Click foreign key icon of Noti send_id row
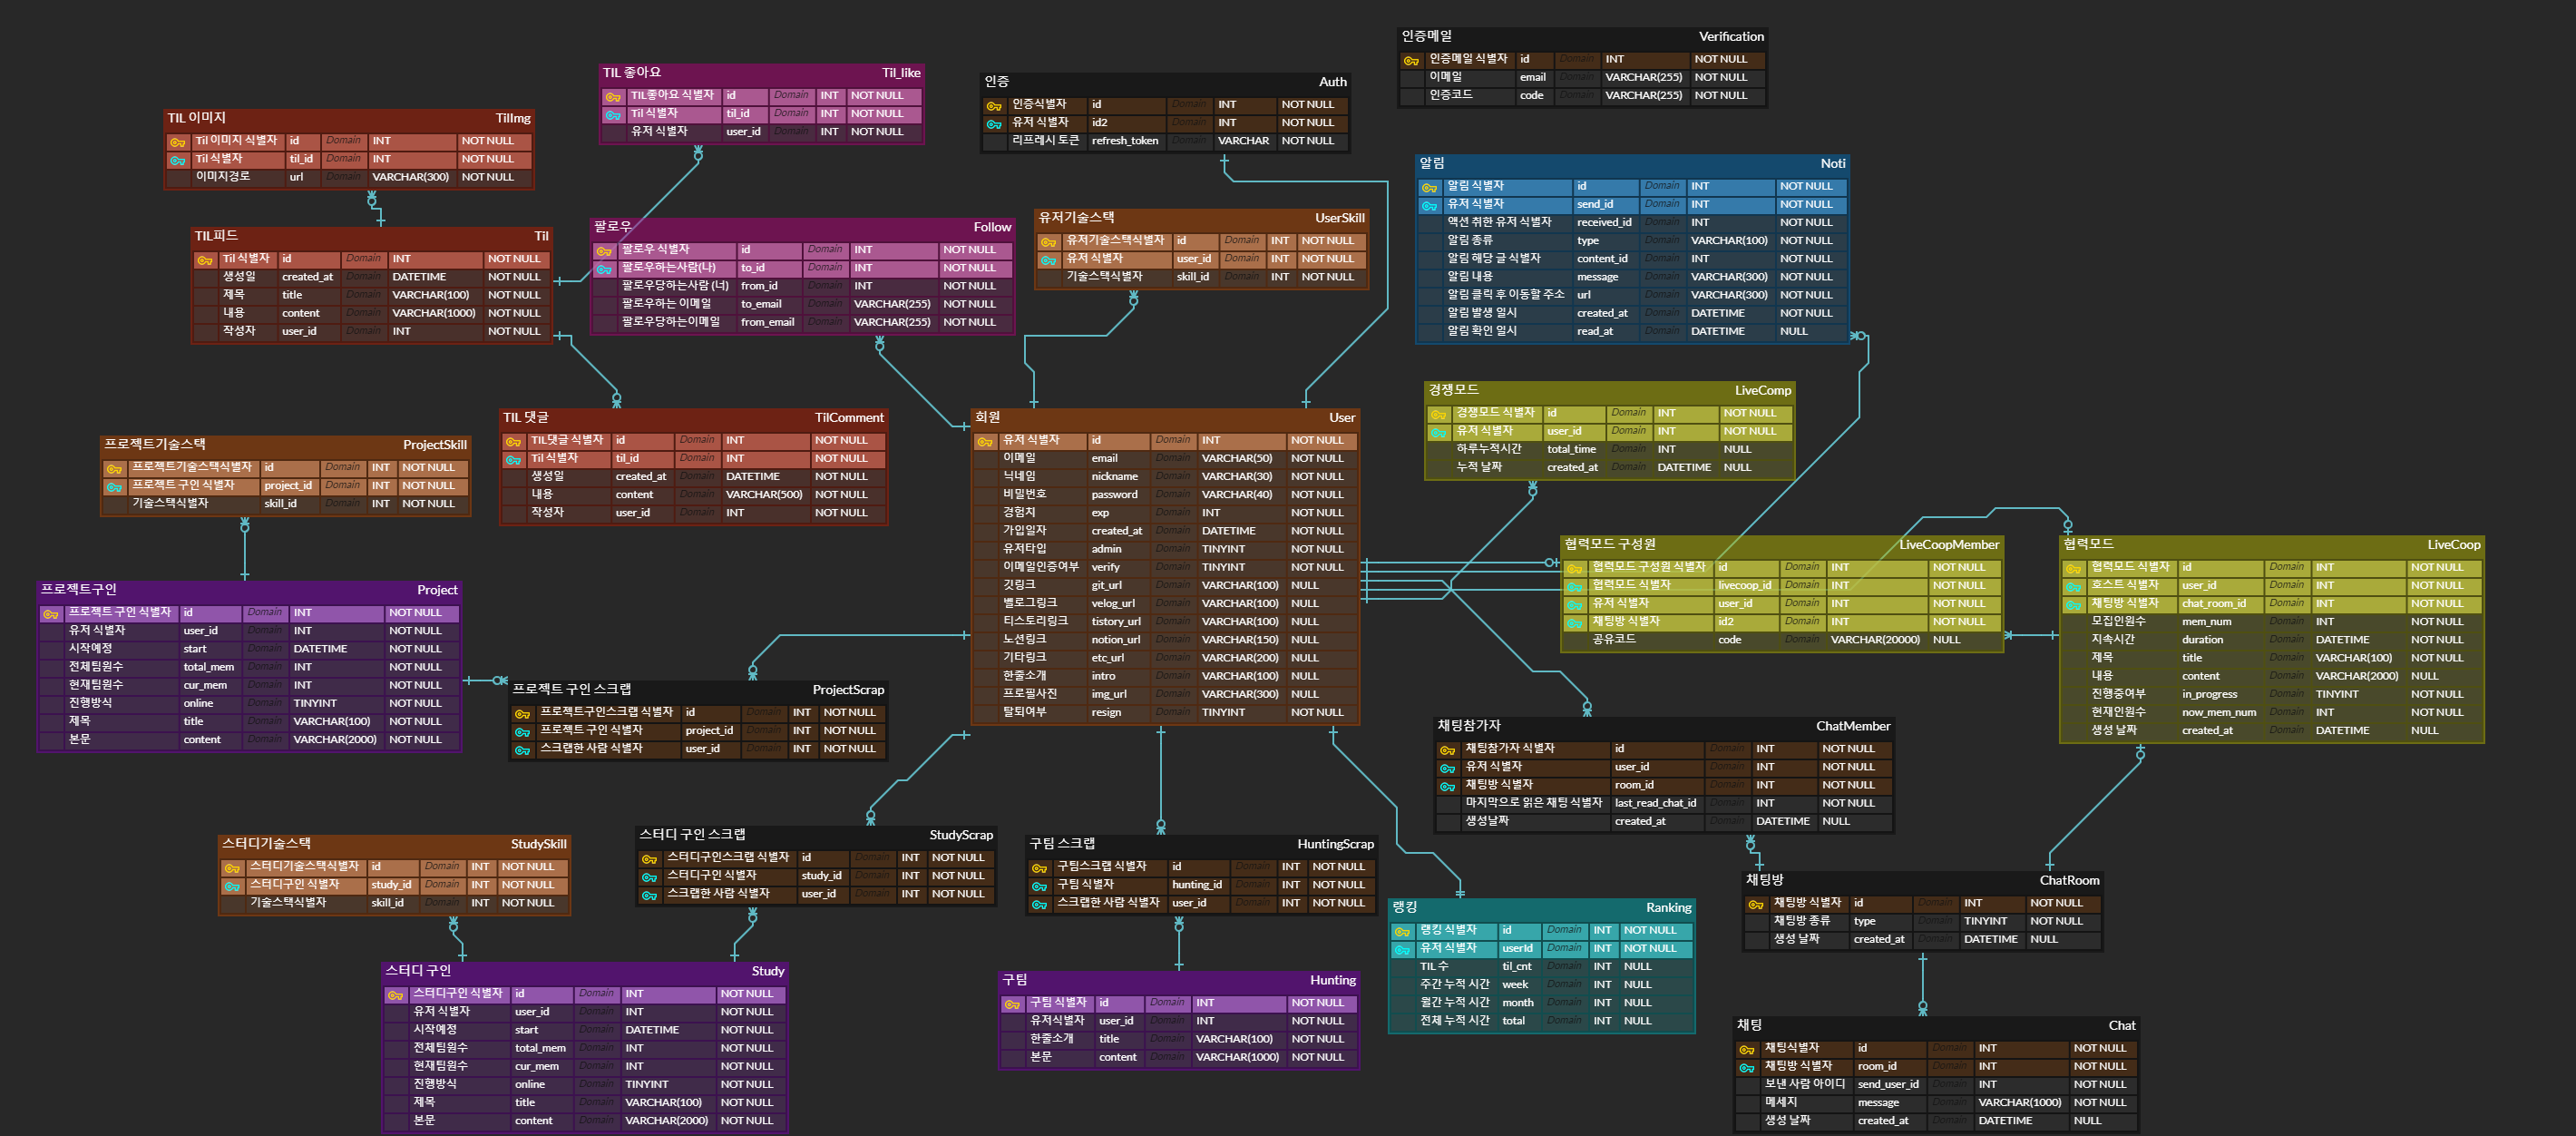This screenshot has height=1136, width=2576. pyautogui.click(x=1429, y=205)
